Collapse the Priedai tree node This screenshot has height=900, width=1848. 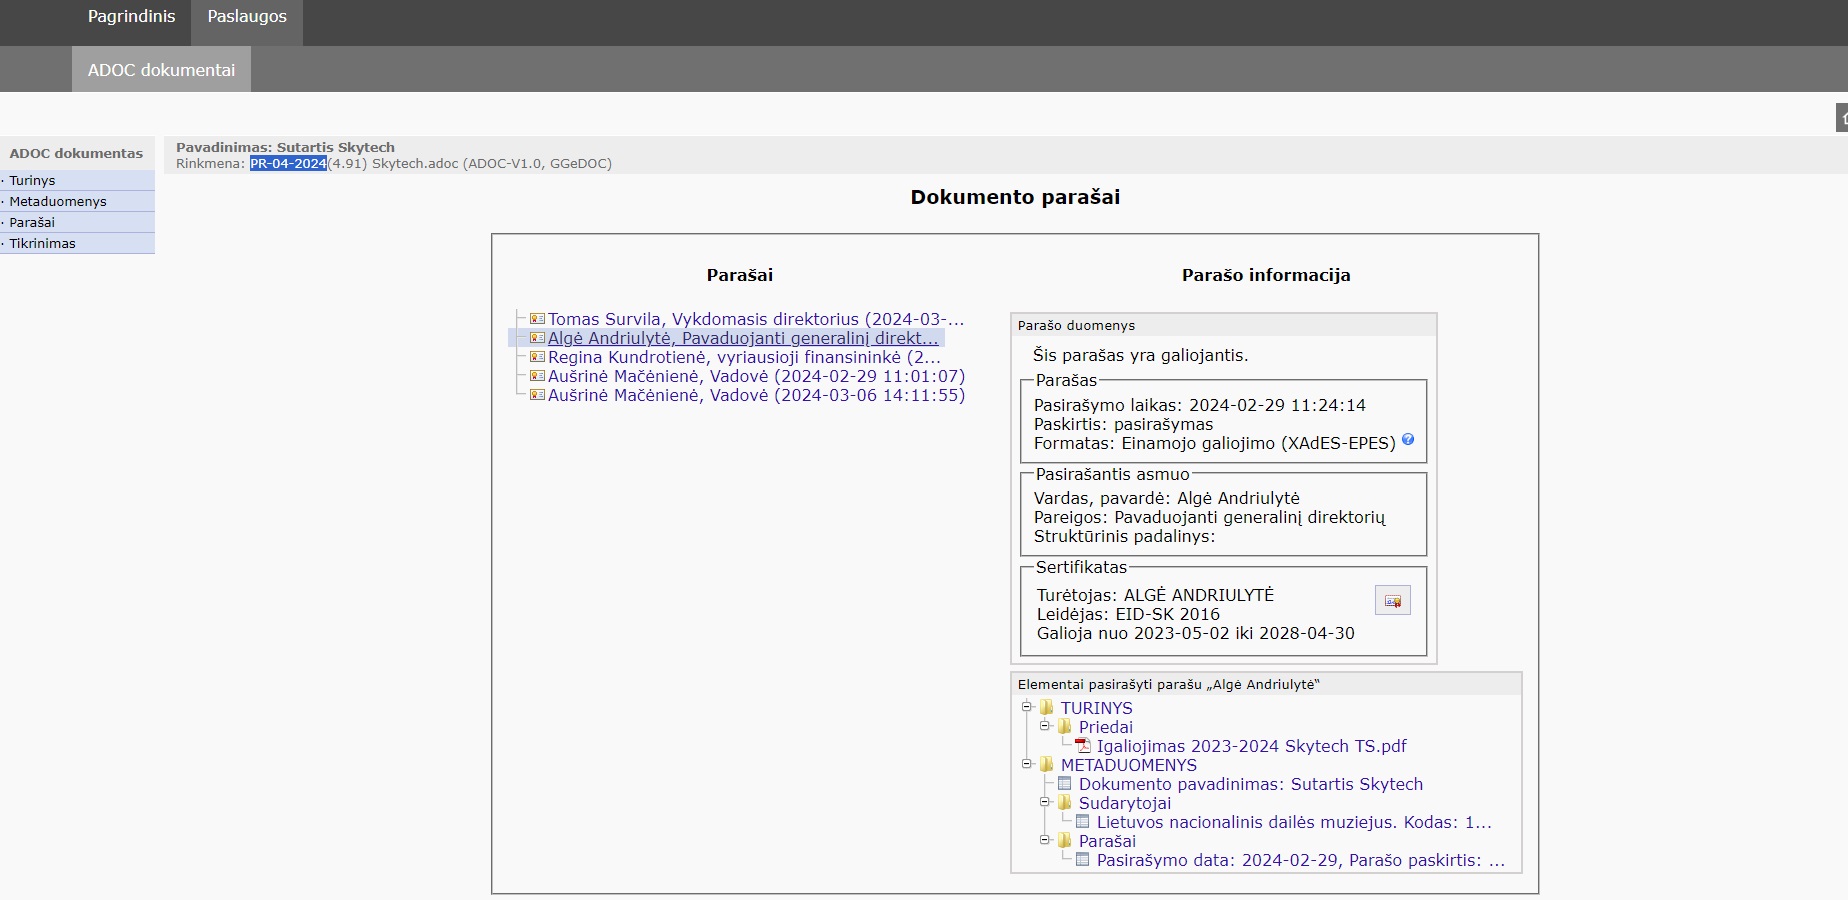pyautogui.click(x=1045, y=726)
